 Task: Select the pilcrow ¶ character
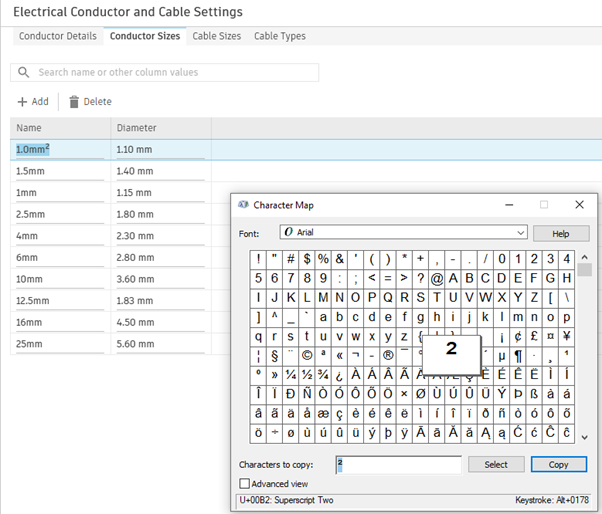[518, 355]
